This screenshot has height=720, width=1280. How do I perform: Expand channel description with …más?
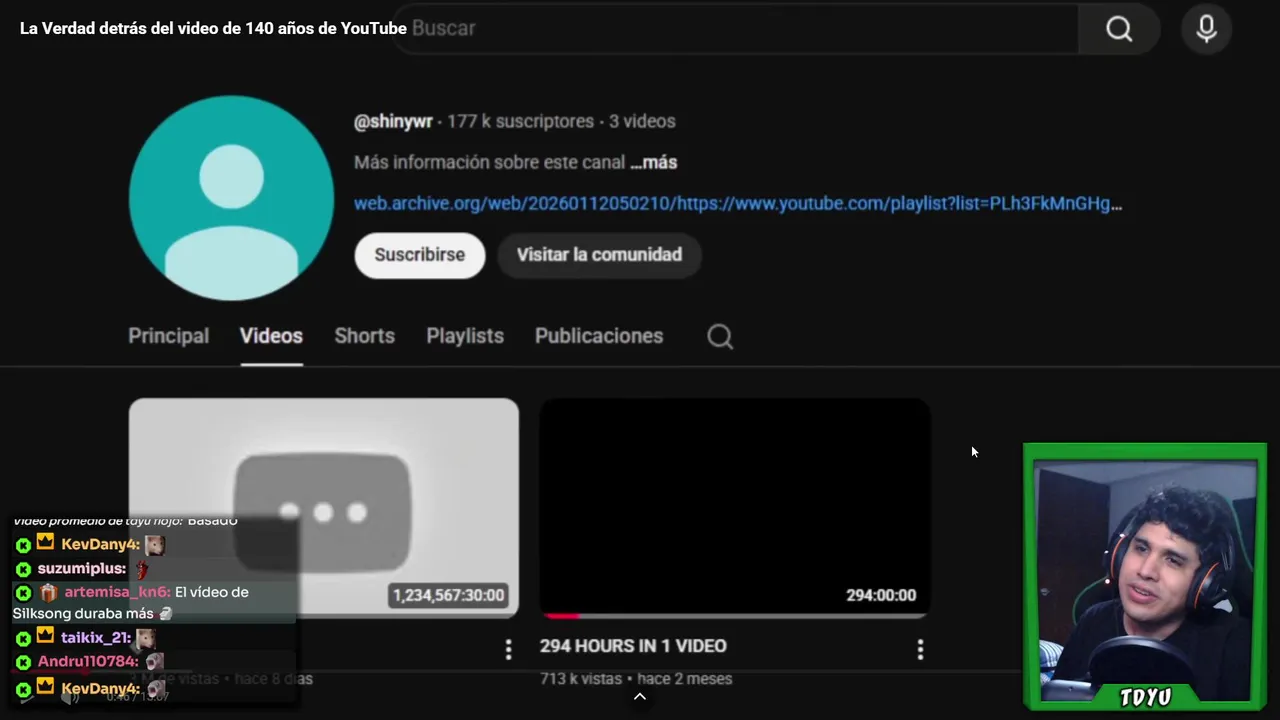pos(654,162)
